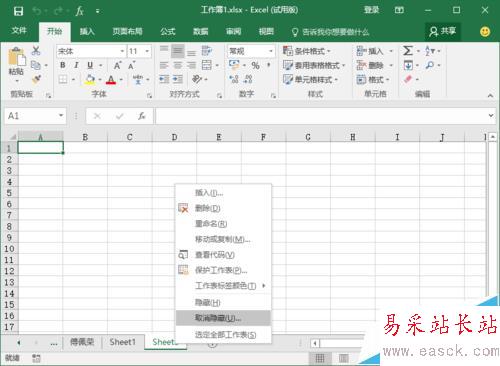Apply yellow fill color bucket
The image size is (500, 366).
click(89, 79)
